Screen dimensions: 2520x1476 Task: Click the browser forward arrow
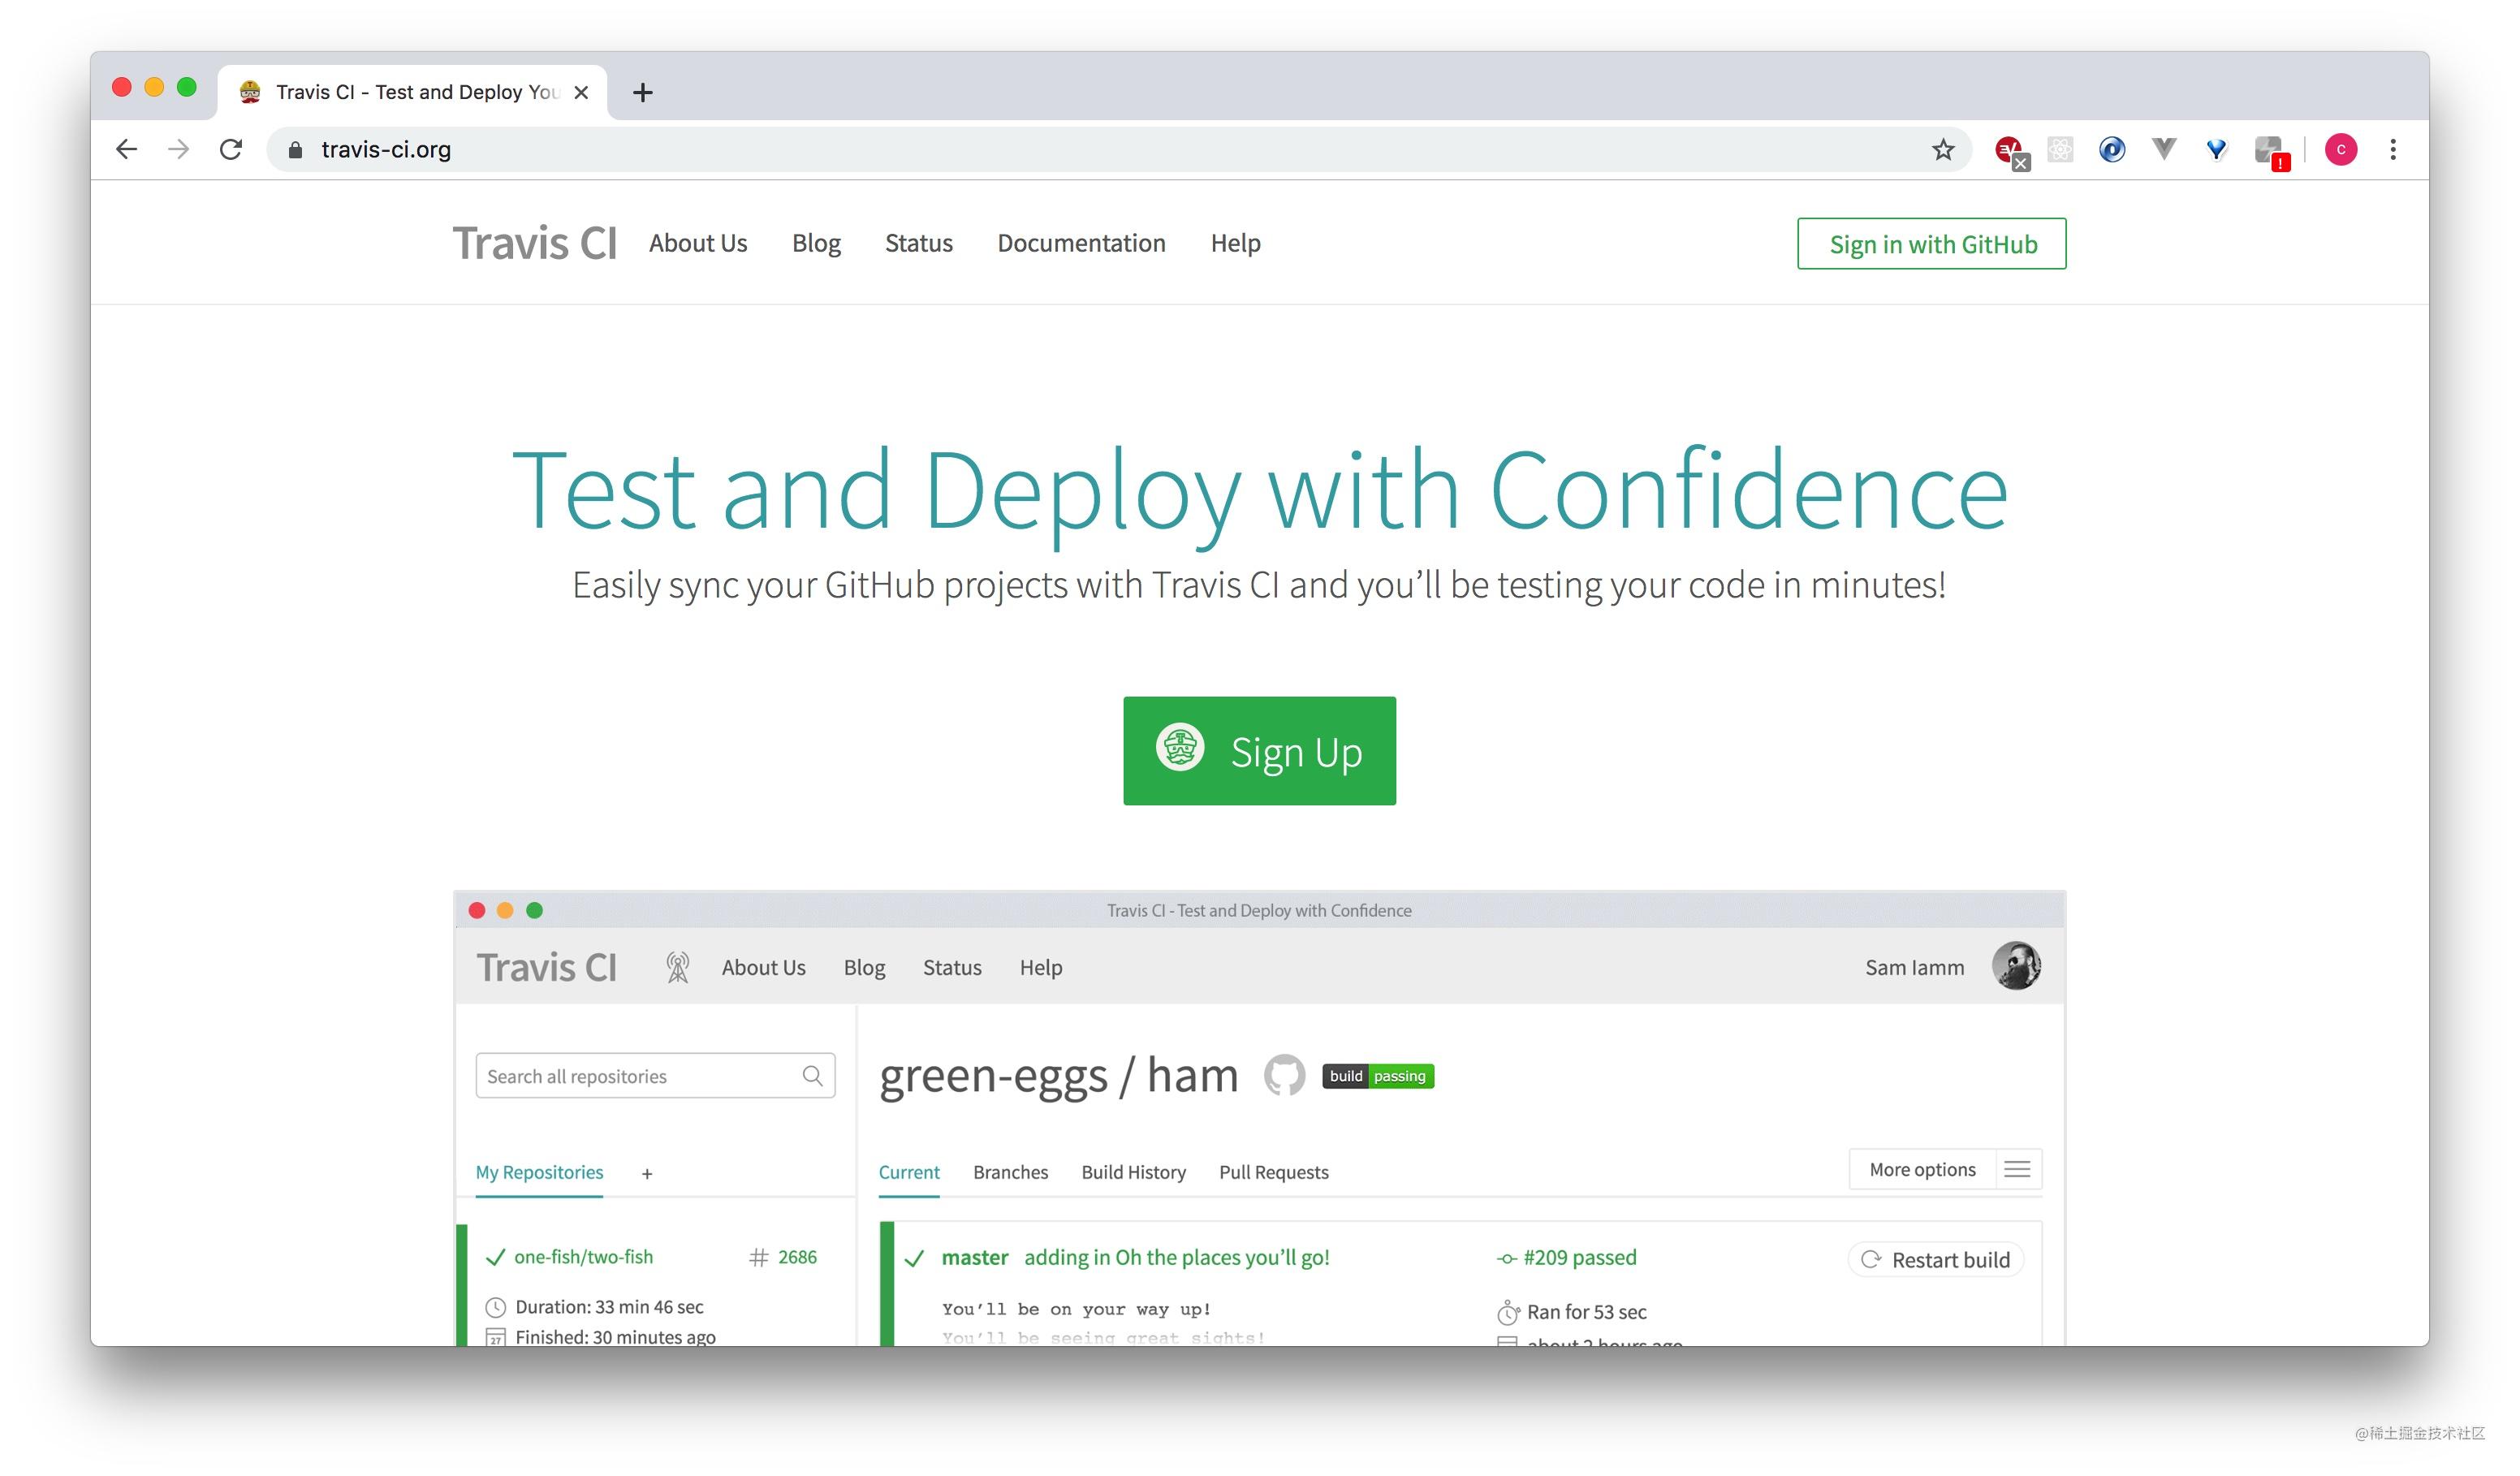(x=178, y=149)
